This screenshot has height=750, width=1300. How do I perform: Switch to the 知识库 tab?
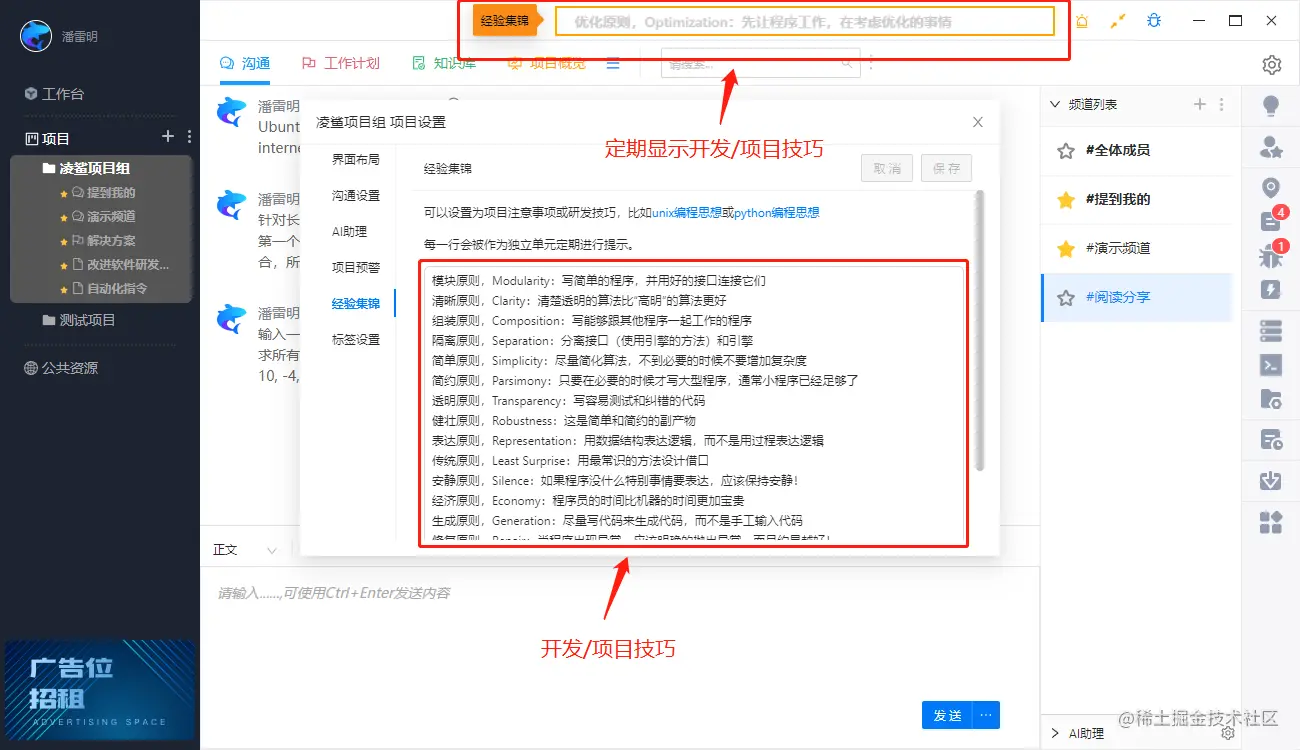444,63
